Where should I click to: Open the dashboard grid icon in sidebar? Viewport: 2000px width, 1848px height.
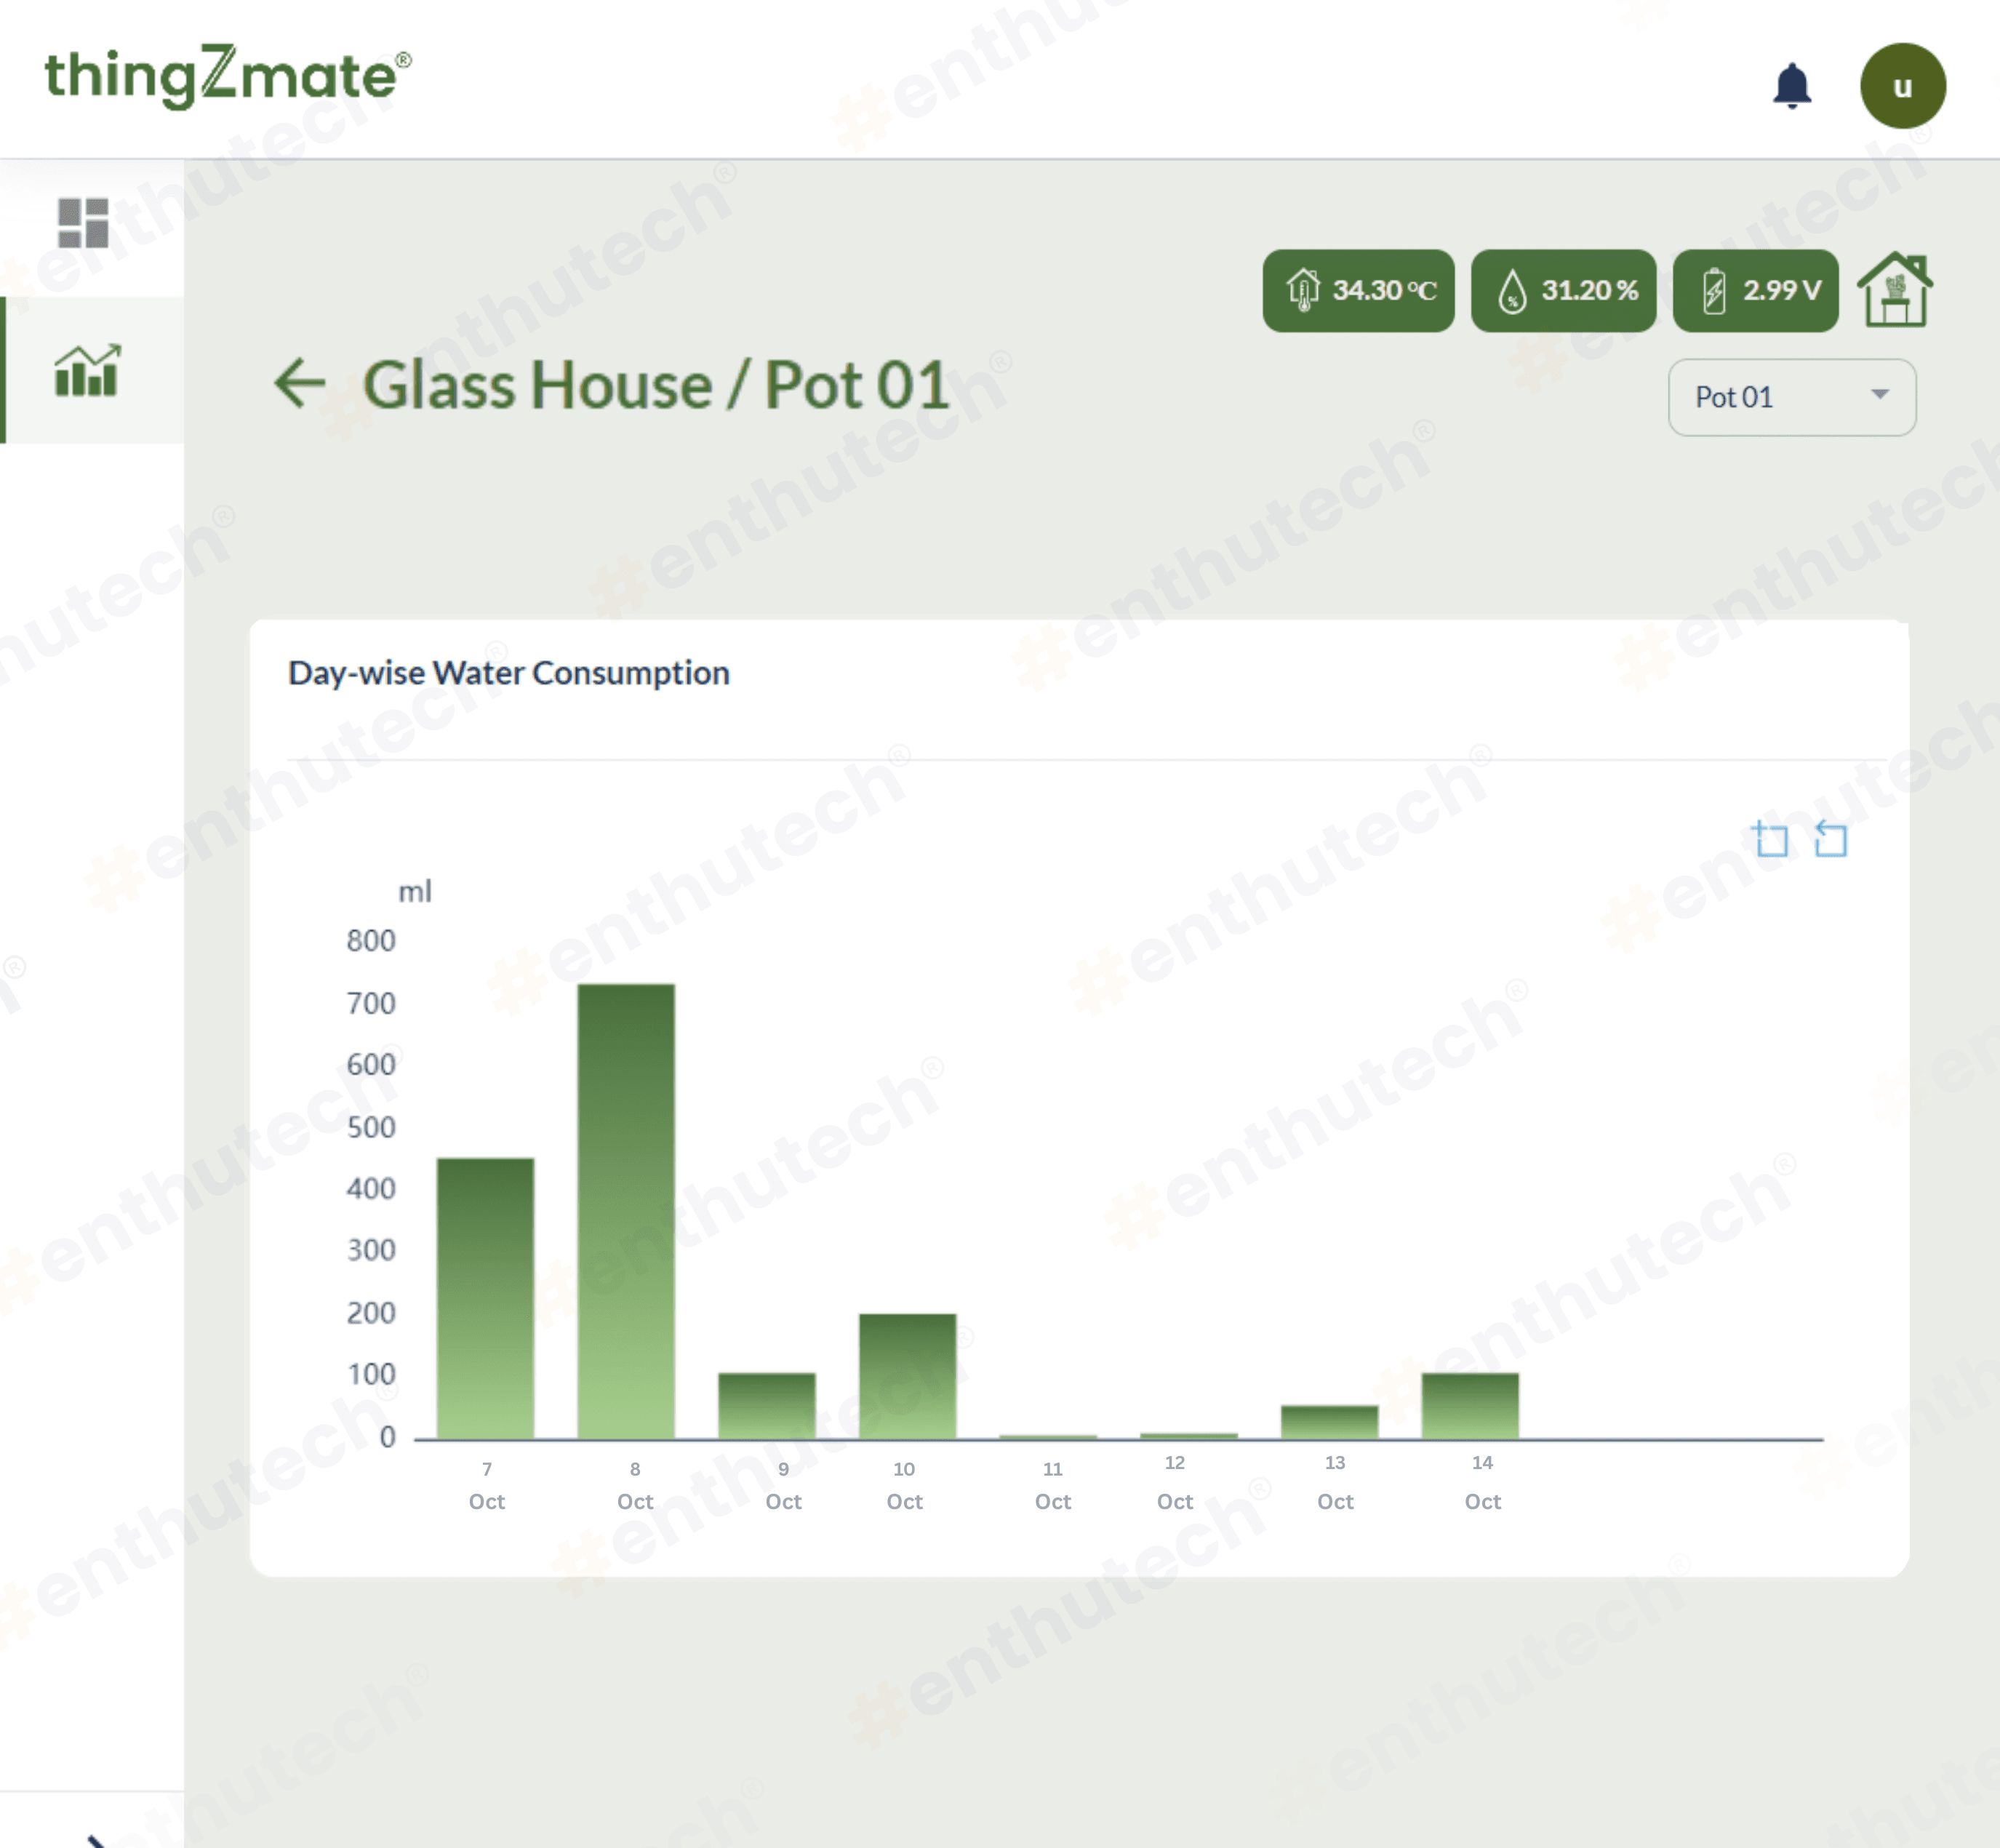[83, 222]
